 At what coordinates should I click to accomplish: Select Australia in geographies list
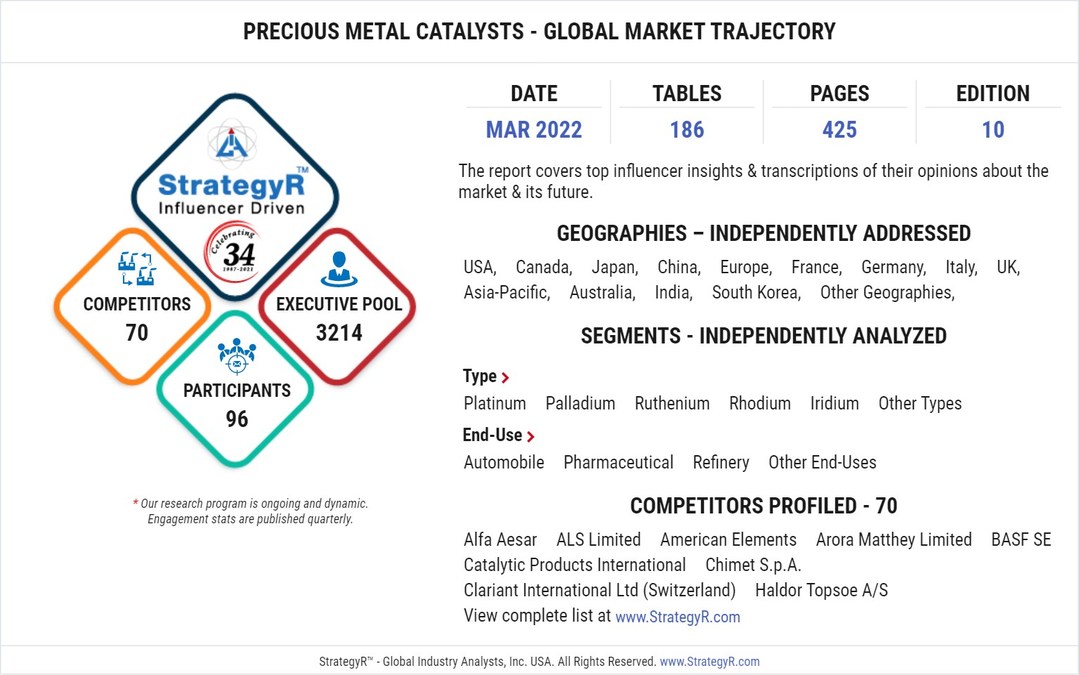[x=603, y=293]
